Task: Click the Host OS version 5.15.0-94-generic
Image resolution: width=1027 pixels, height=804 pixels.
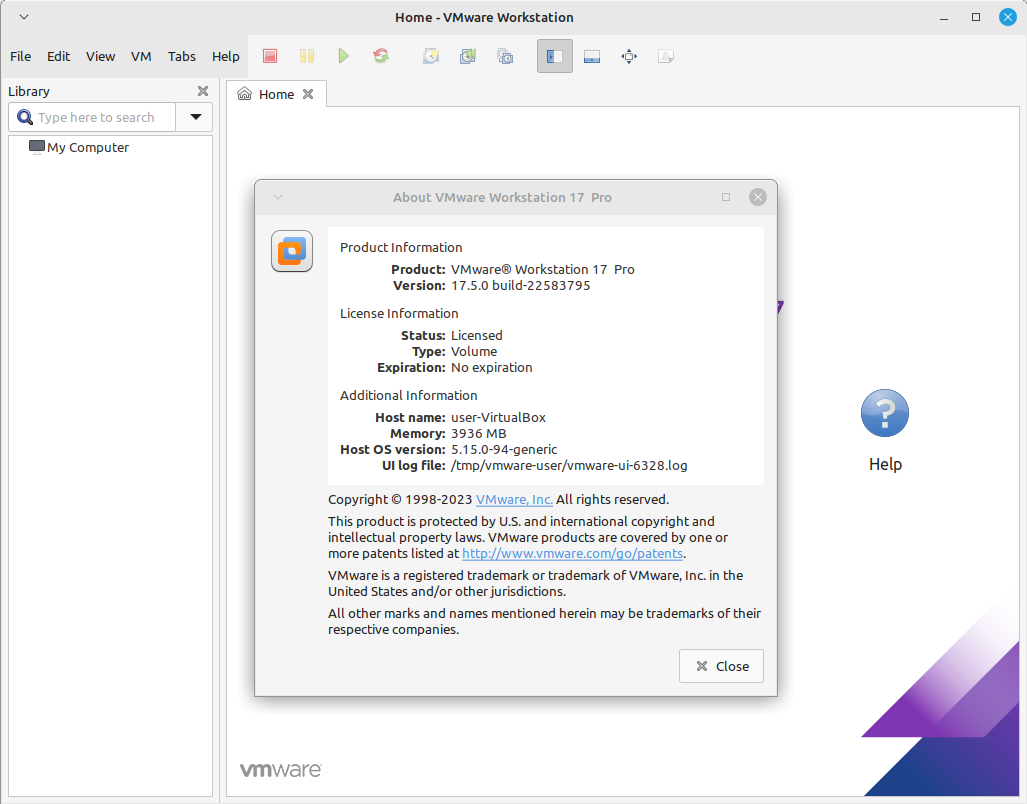Action: coord(504,449)
